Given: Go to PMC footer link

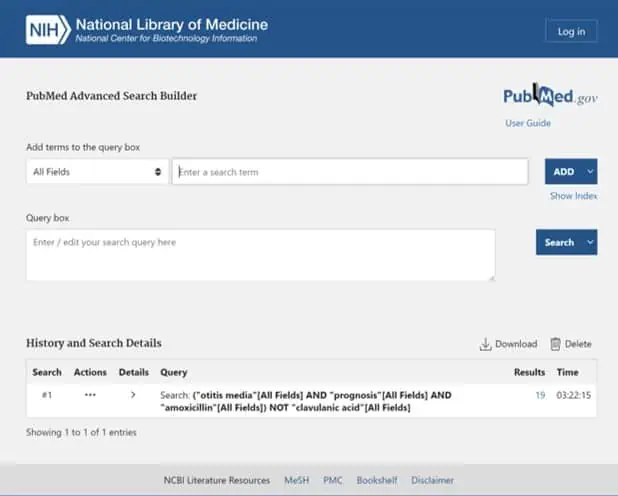Looking at the screenshot, I should pyautogui.click(x=333, y=480).
